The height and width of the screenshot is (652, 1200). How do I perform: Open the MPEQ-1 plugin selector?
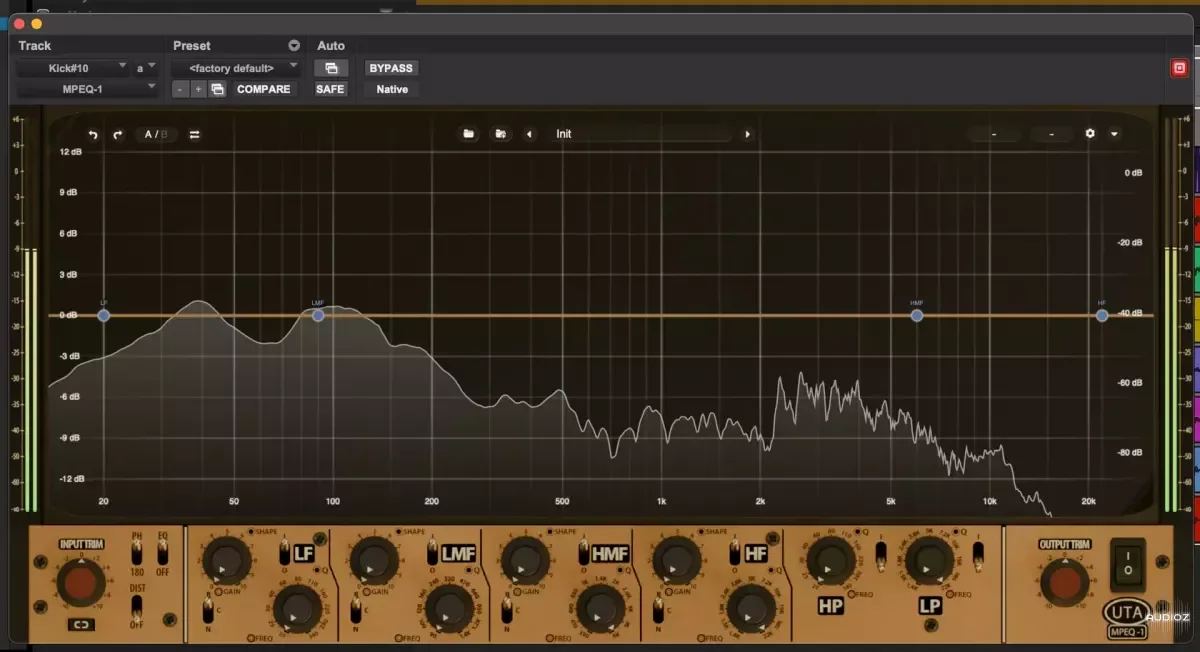87,89
